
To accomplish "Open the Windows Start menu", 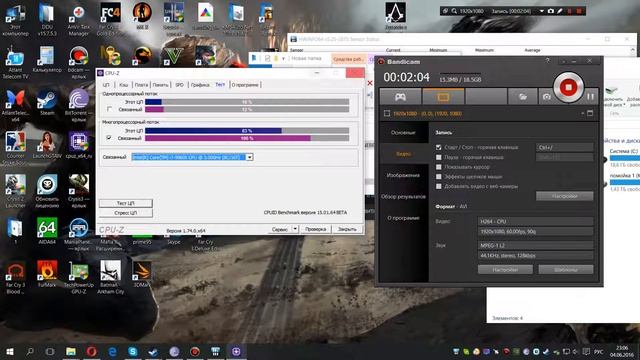I will 10,351.
